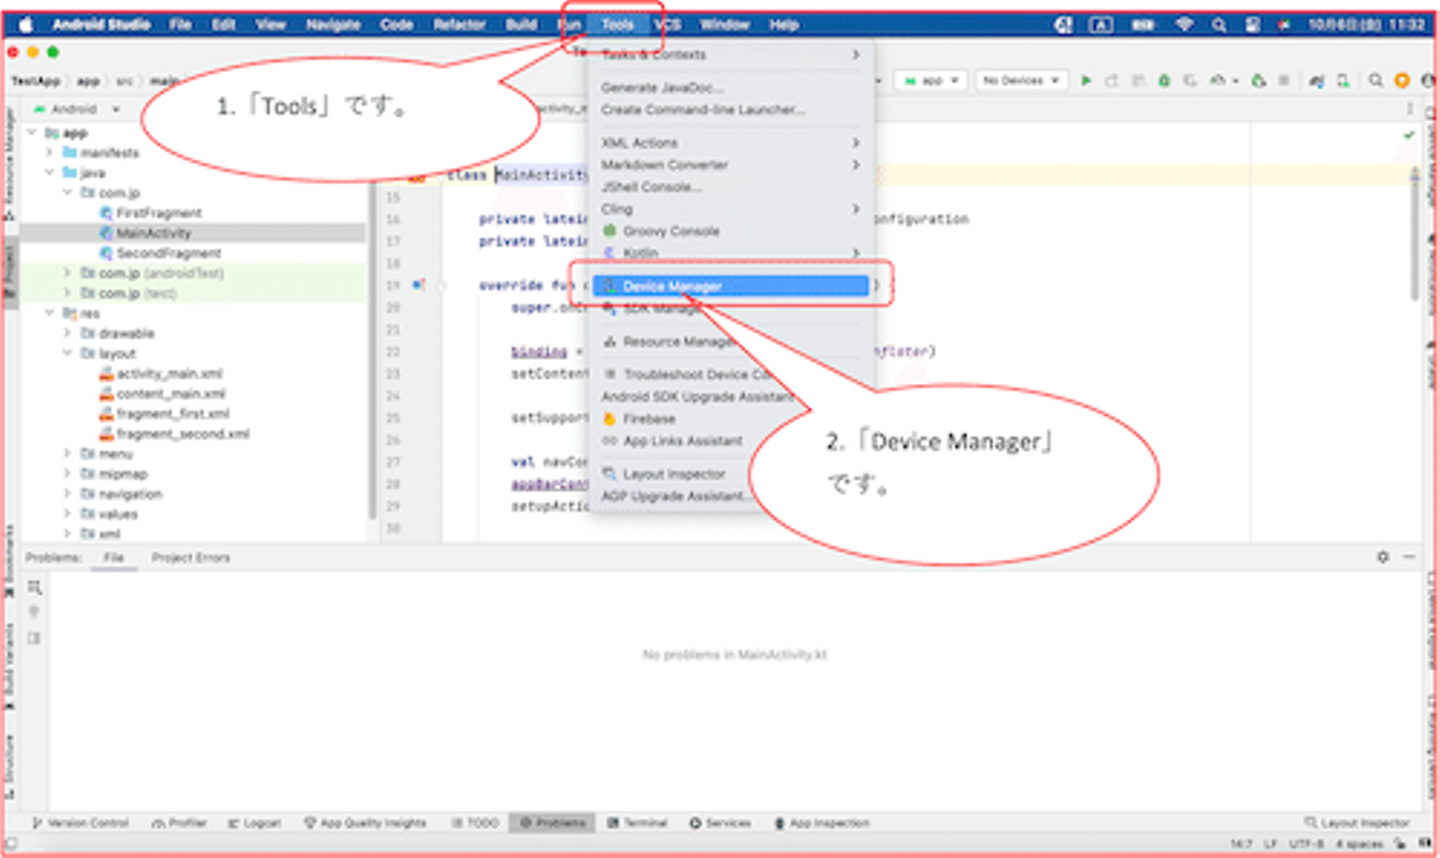Open the App Inspection tool window
1440x858 pixels.
pos(822,823)
